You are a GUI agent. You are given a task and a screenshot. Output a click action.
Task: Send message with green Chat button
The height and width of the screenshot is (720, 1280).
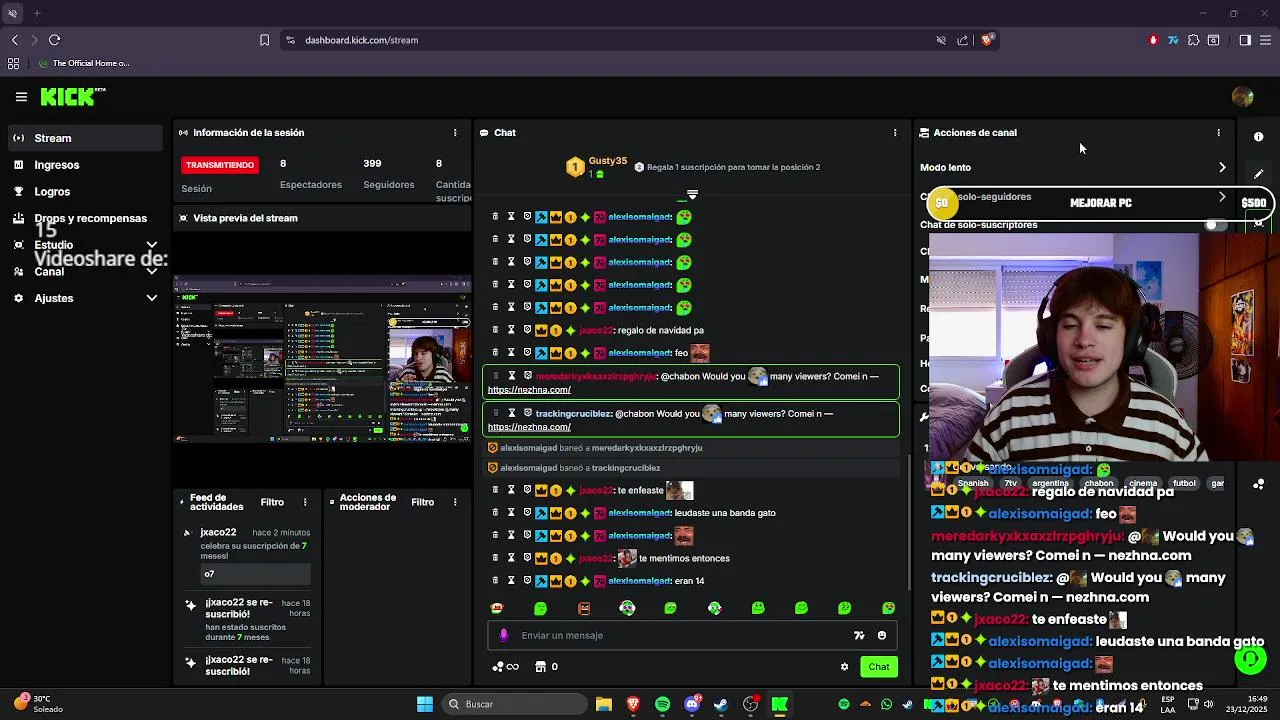coord(878,667)
